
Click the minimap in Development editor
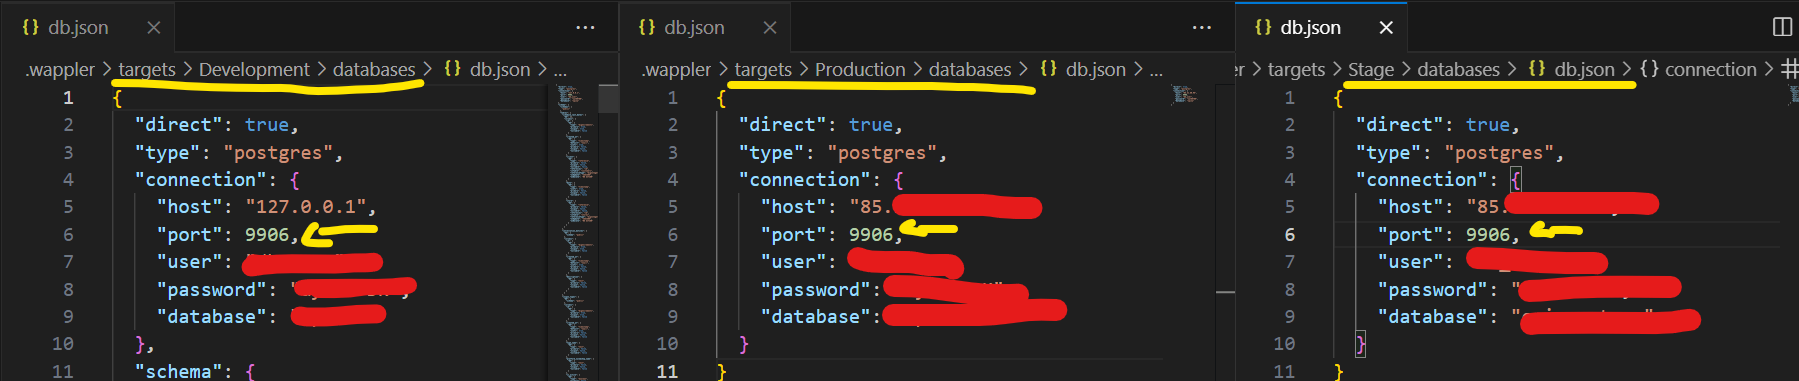577,232
